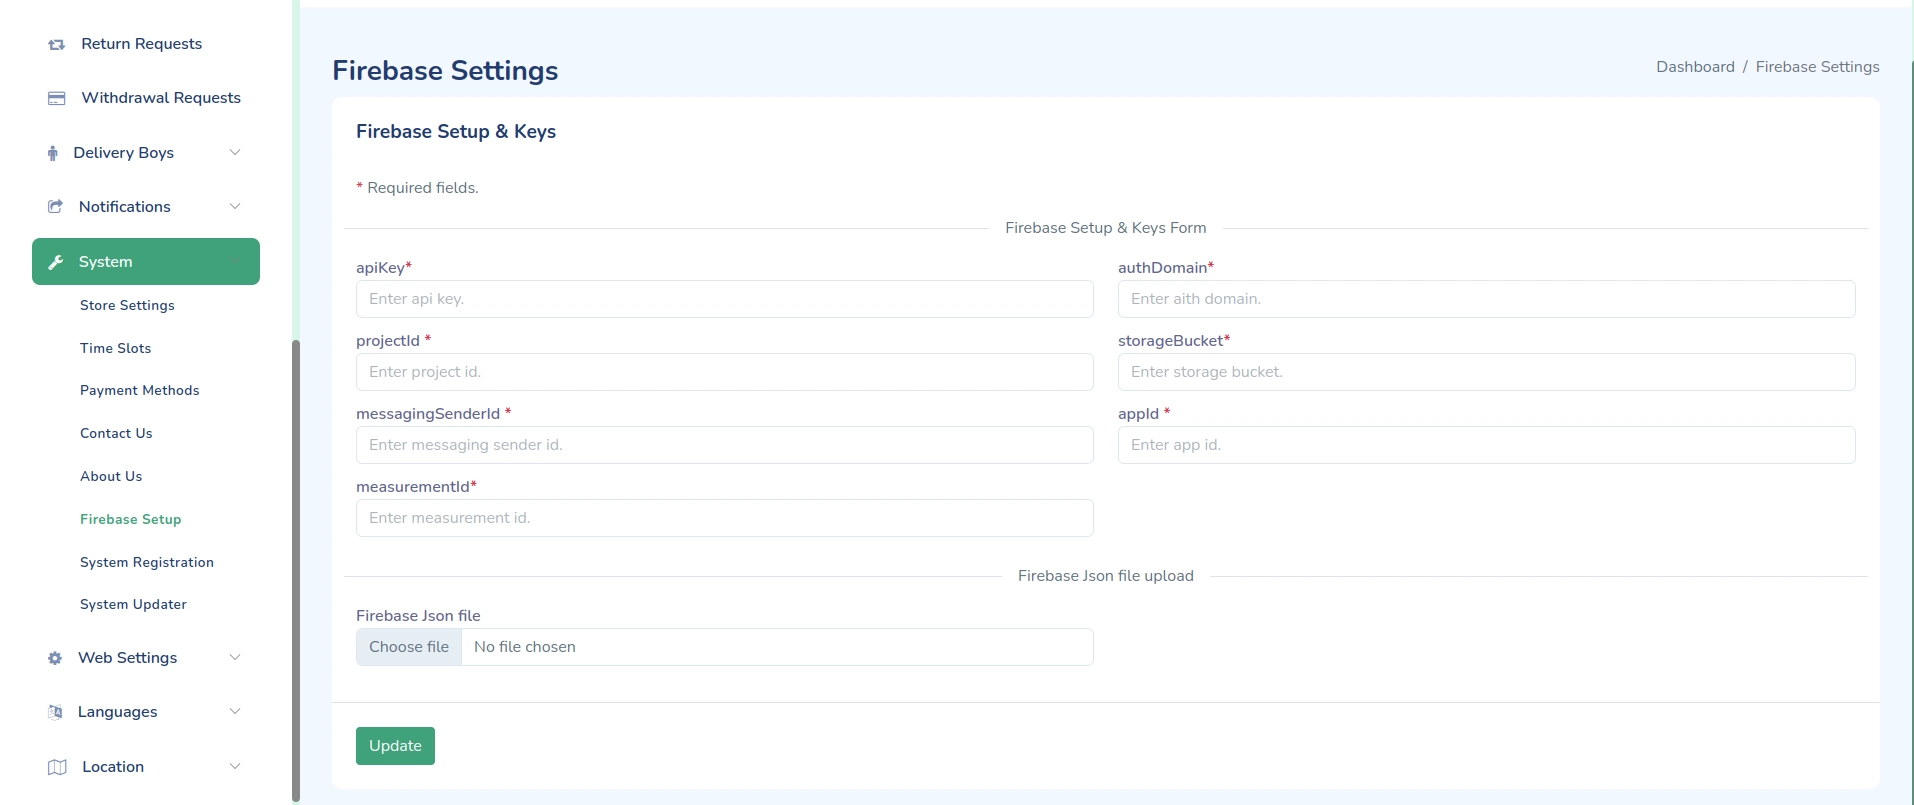Viewport: 1914px width, 805px height.
Task: Expand the Notifications menu chevron
Action: click(235, 206)
